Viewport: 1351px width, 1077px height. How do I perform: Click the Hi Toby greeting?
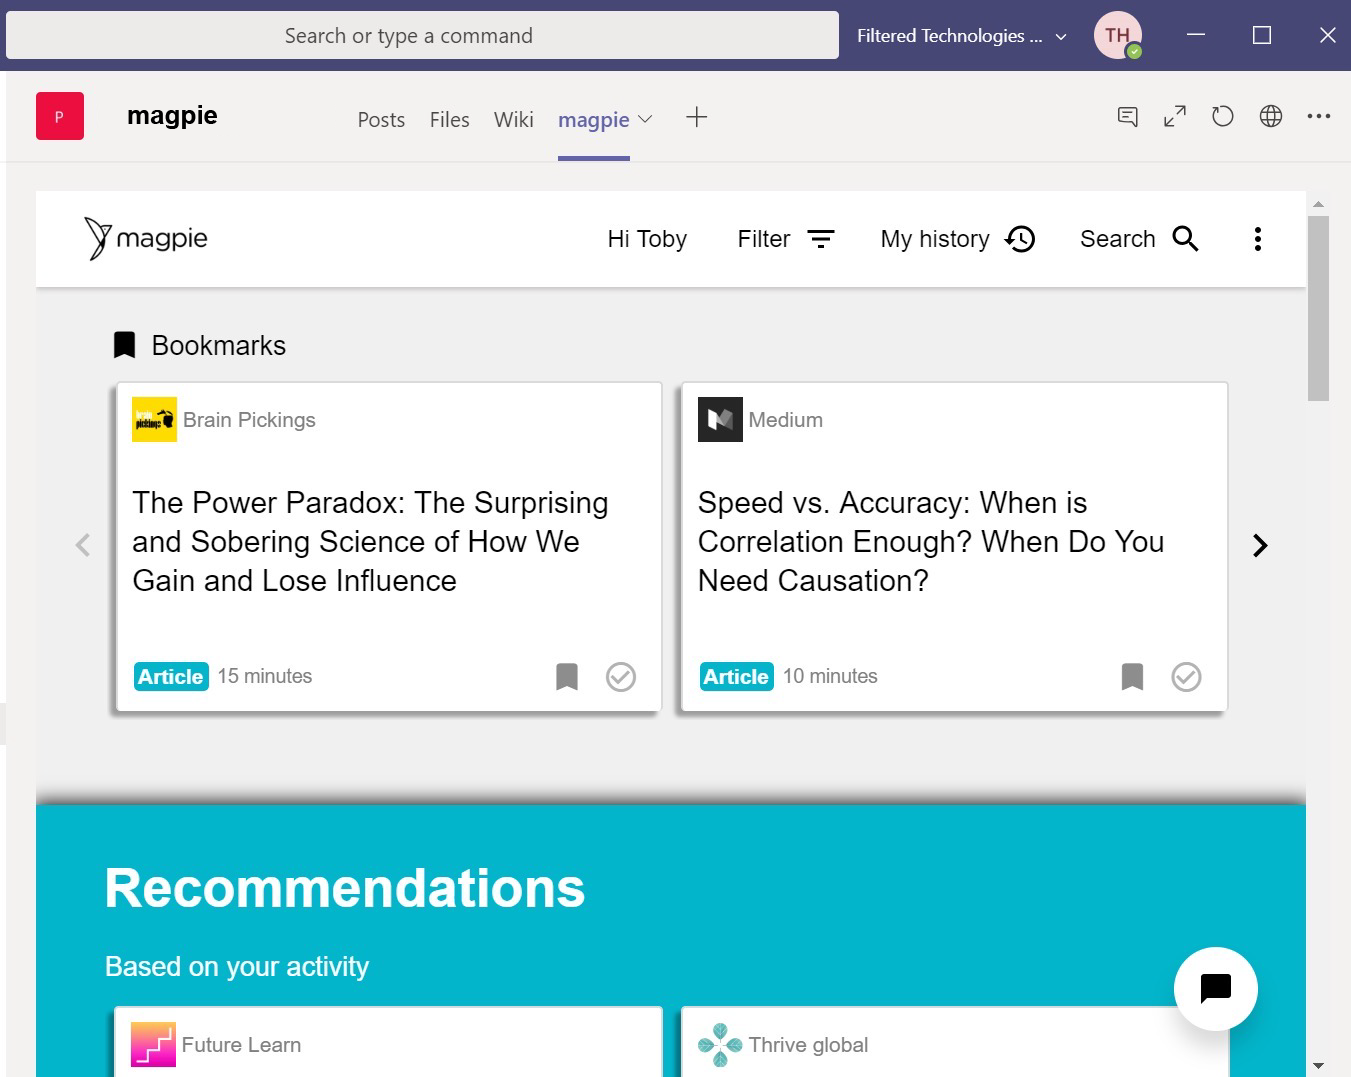[x=647, y=239]
